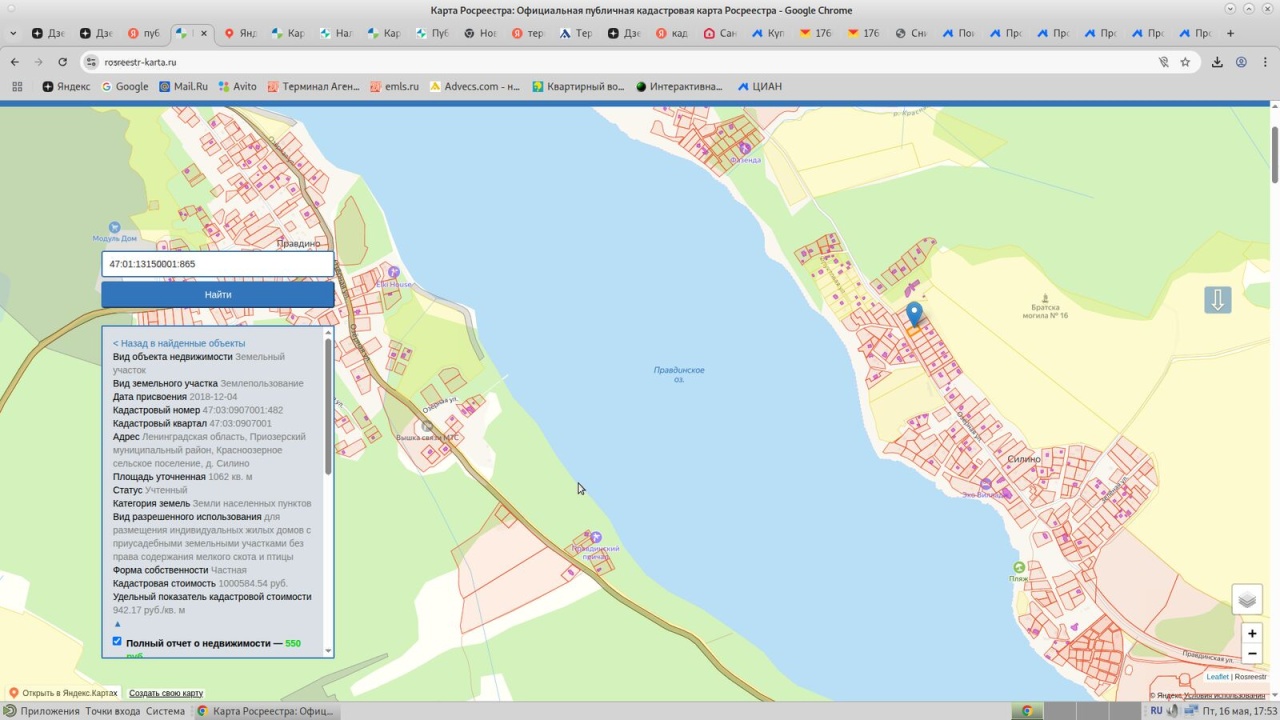The image size is (1280, 720).
Task: Go back with the browser back arrow
Action: pos(15,62)
